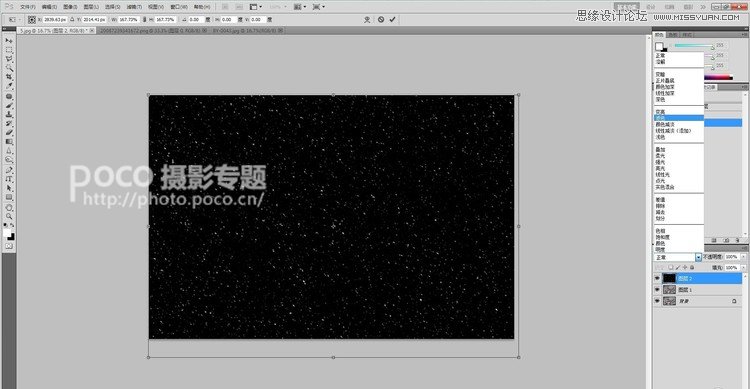Toggle lock transparent pixels
Screen dimensions: 750x389
[x=672, y=267]
